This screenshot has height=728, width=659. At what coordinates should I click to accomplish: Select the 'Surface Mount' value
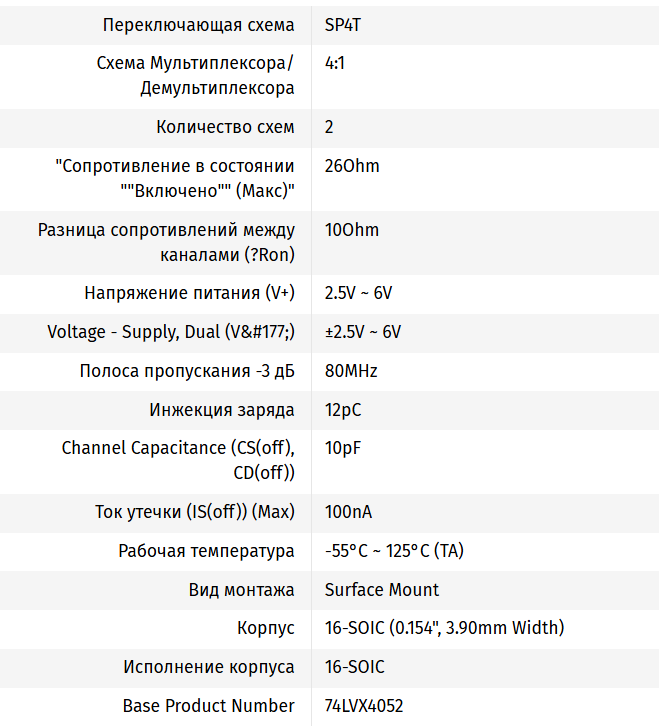click(x=382, y=589)
